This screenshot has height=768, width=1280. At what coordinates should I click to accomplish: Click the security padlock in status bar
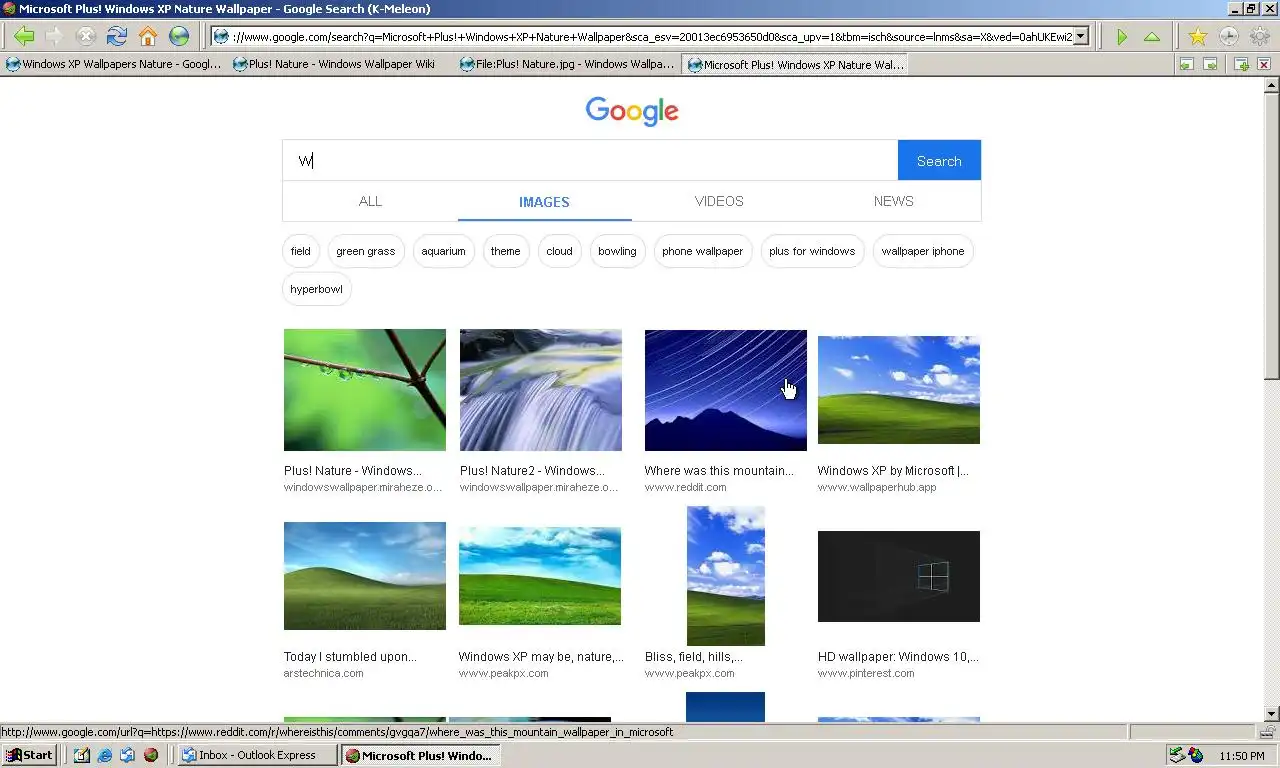click(x=1267, y=732)
